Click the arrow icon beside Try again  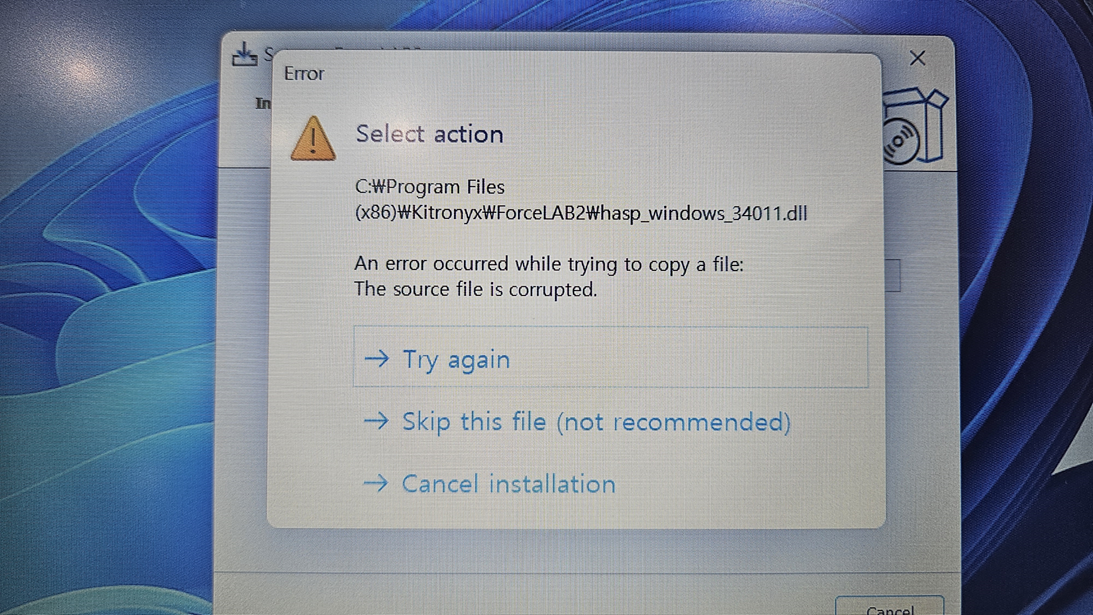(377, 358)
